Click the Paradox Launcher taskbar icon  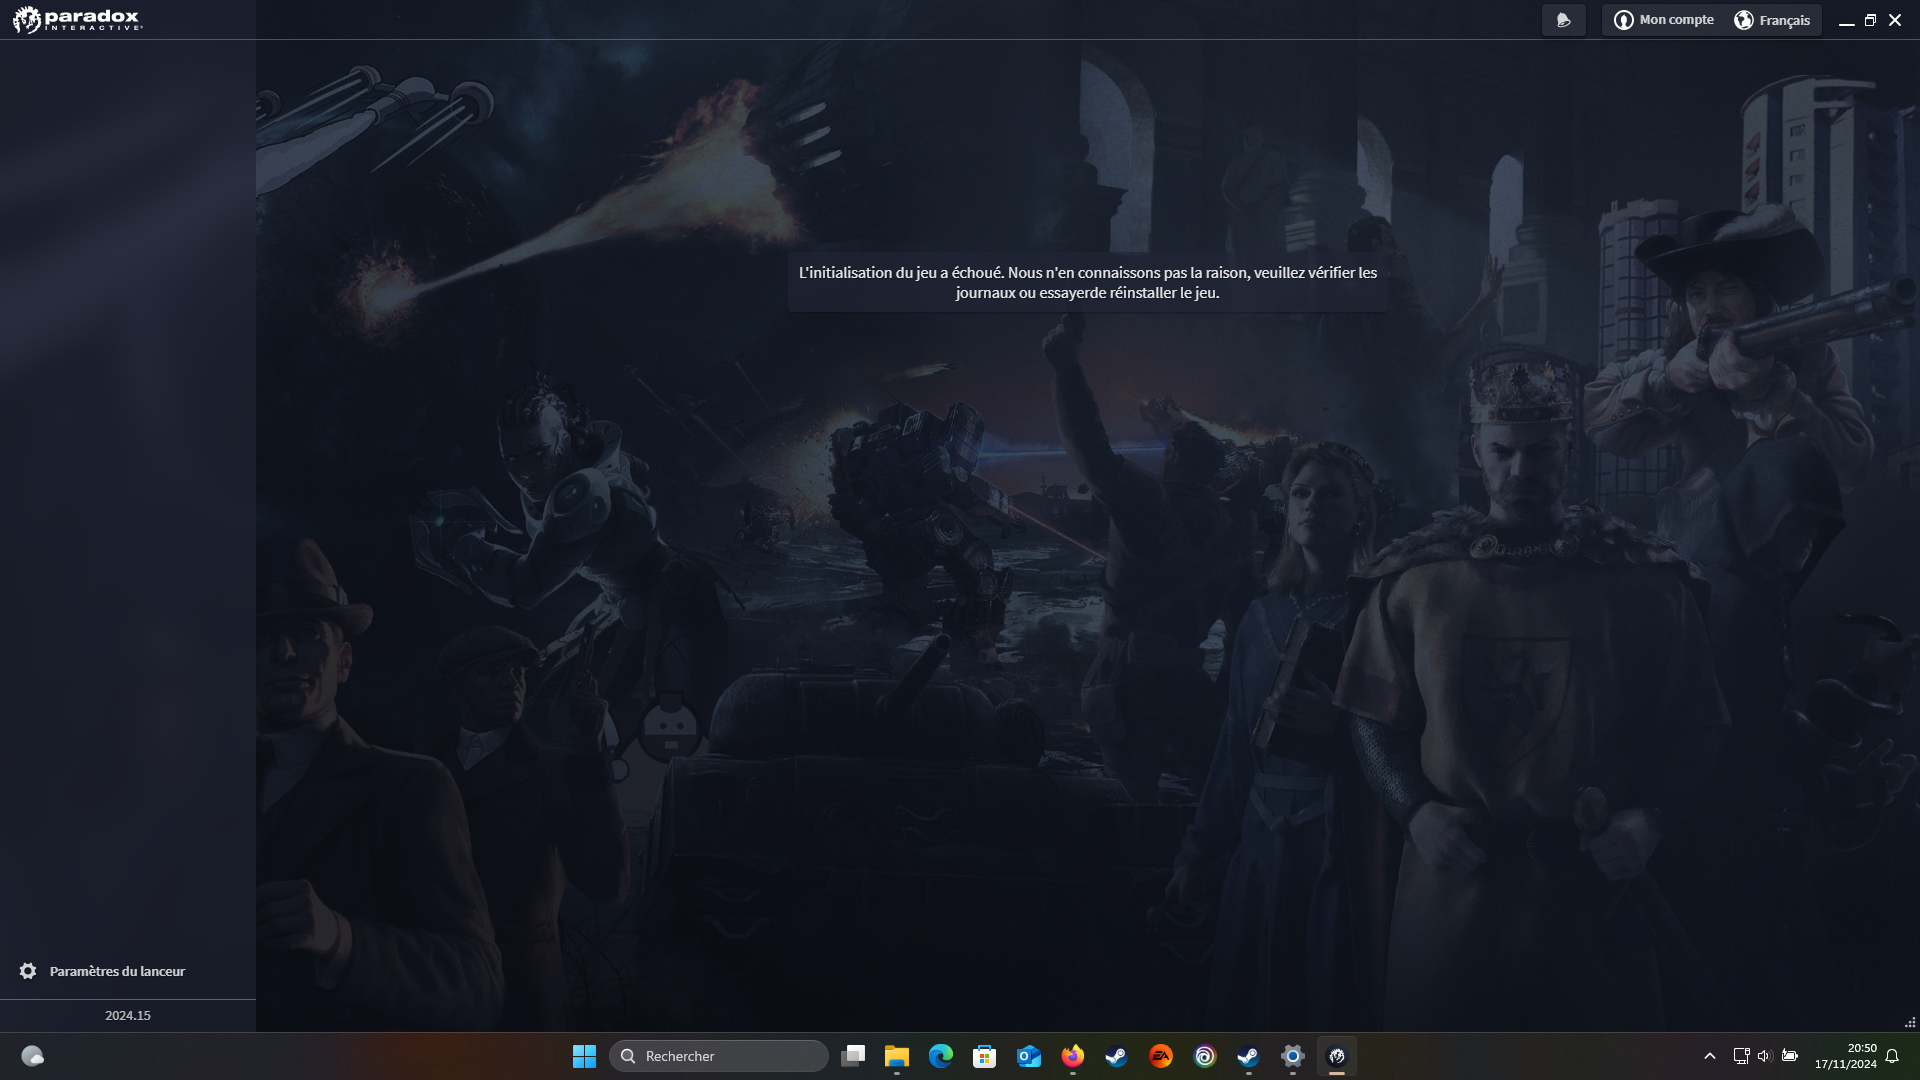tap(1337, 1056)
